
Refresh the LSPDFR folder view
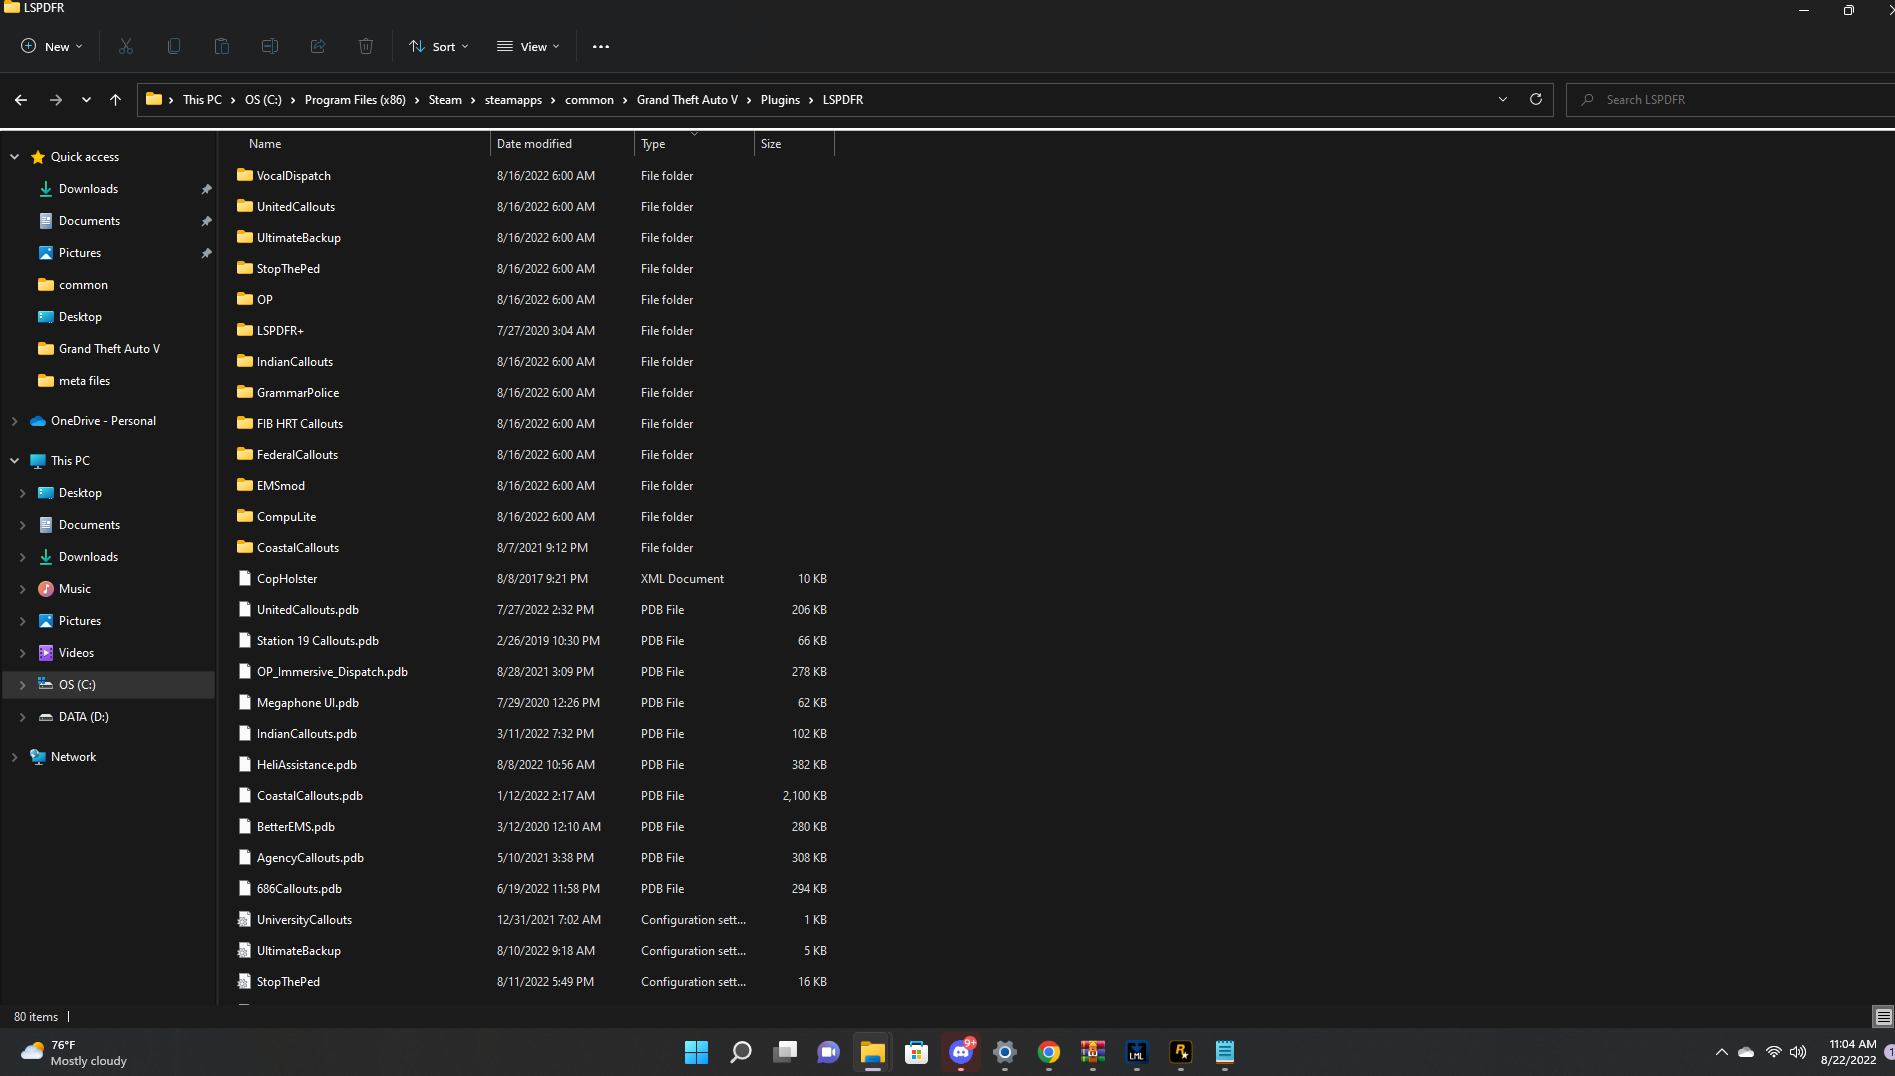(1535, 99)
